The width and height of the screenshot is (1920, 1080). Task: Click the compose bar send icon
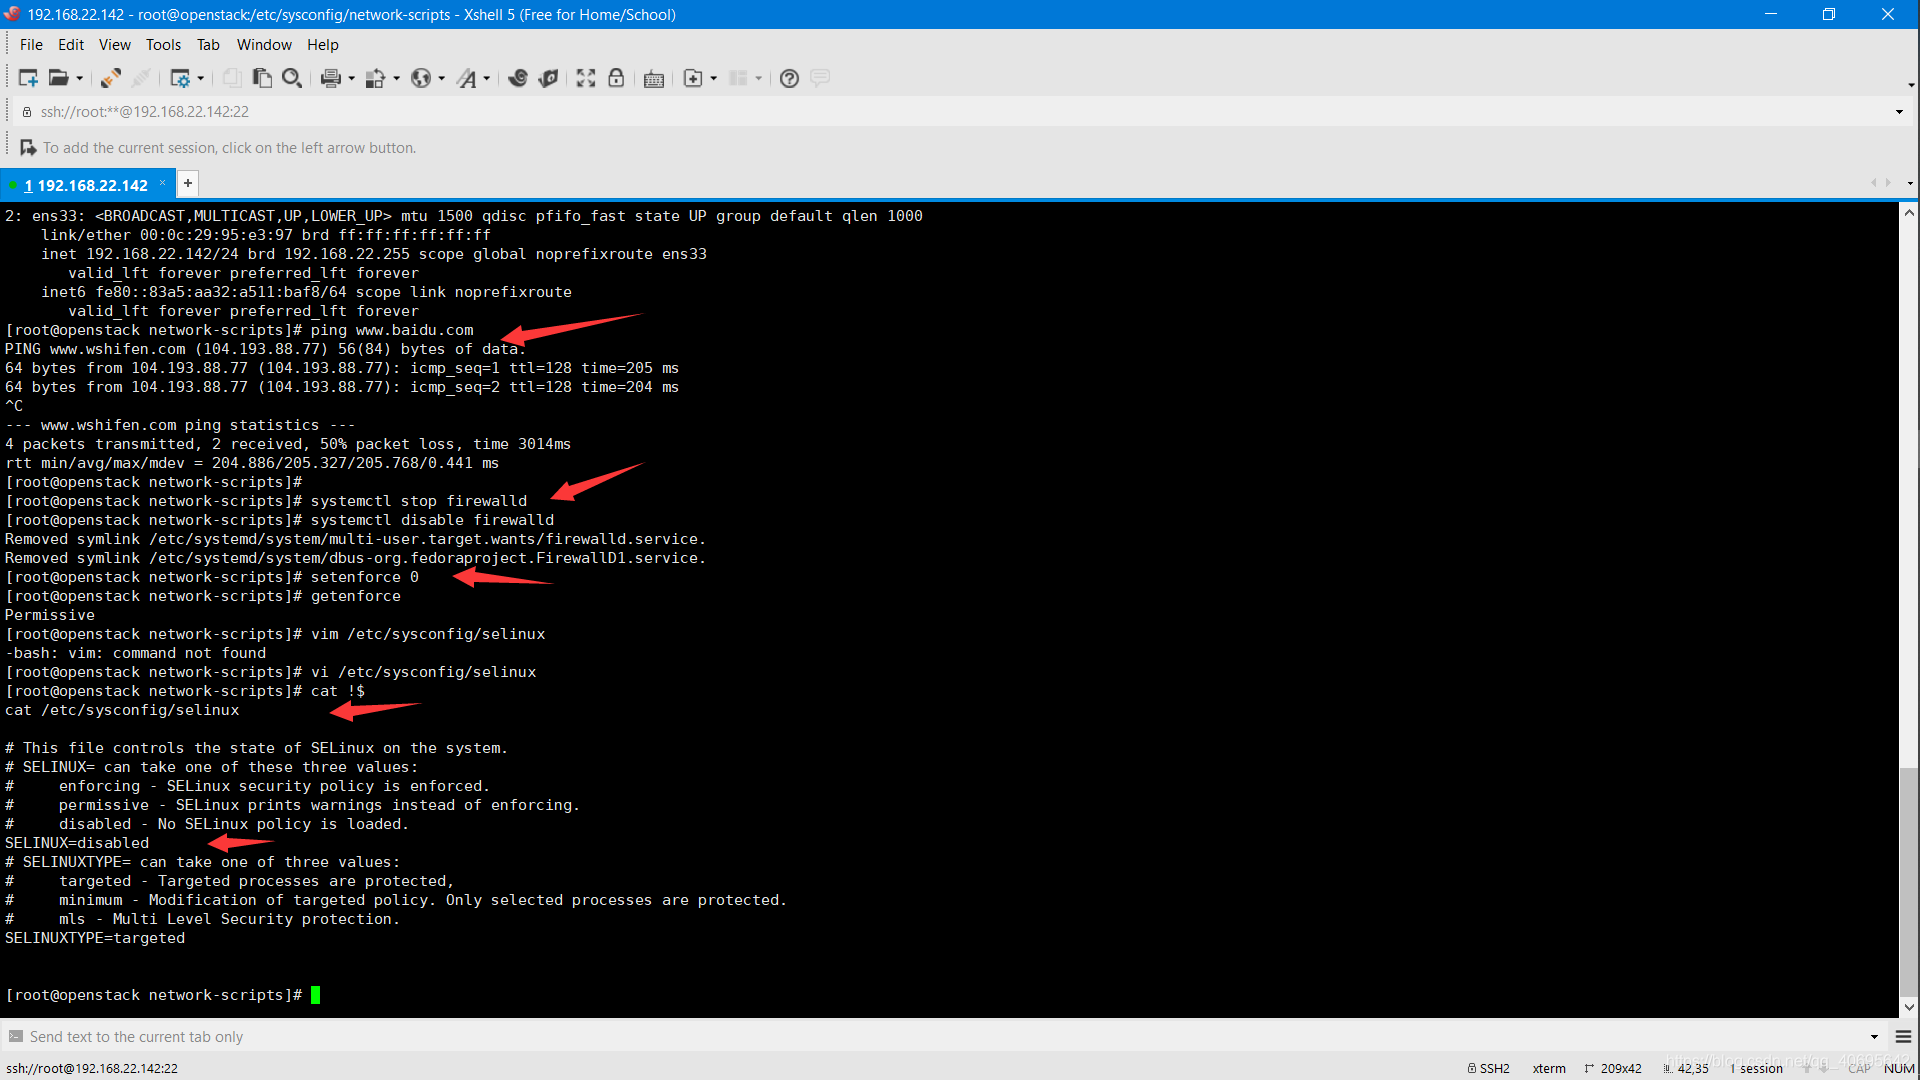point(15,1037)
